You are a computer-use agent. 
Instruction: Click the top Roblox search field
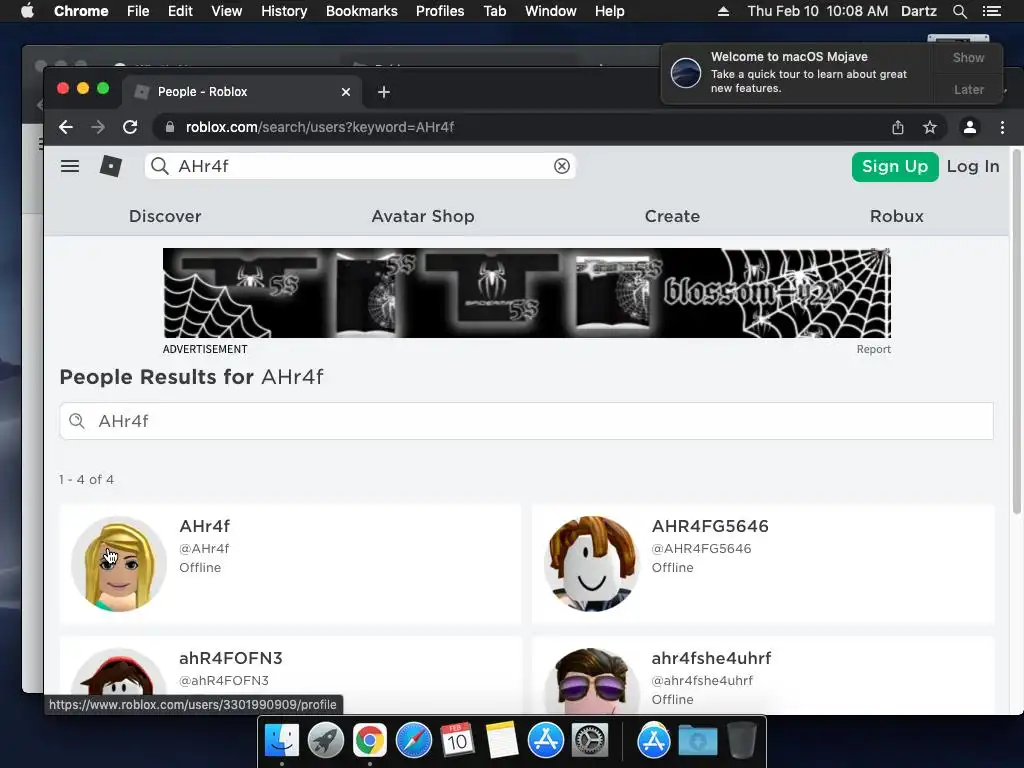tap(359, 167)
